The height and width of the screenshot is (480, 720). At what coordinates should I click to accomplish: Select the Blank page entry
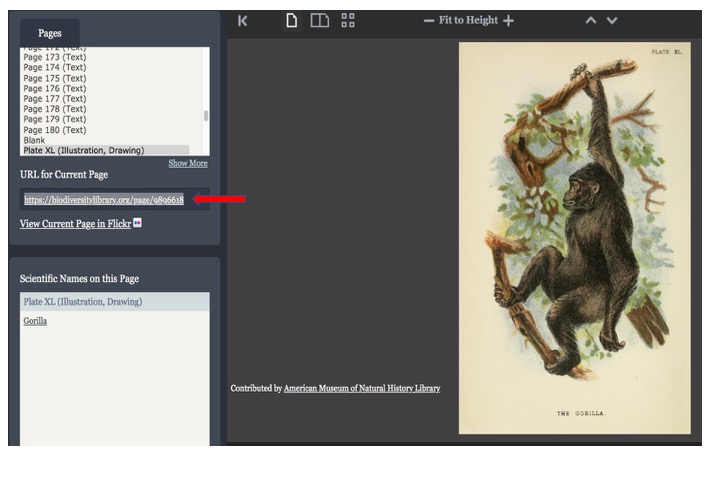[x=34, y=140]
